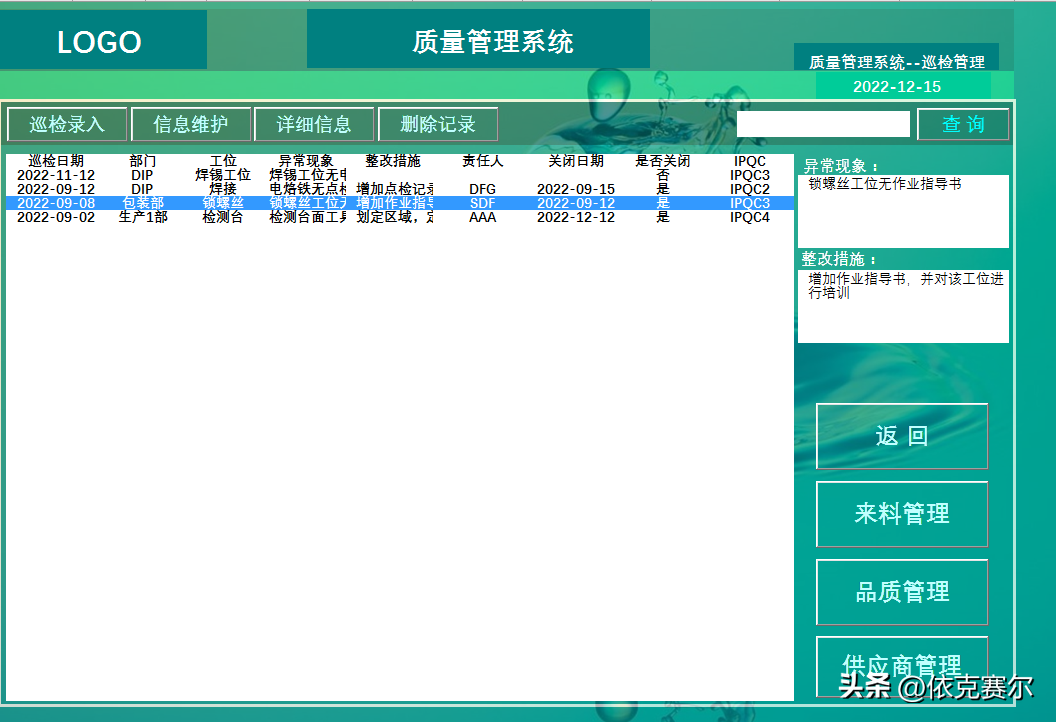Click the IPQC column header
This screenshot has height=722, width=1056.
750,161
